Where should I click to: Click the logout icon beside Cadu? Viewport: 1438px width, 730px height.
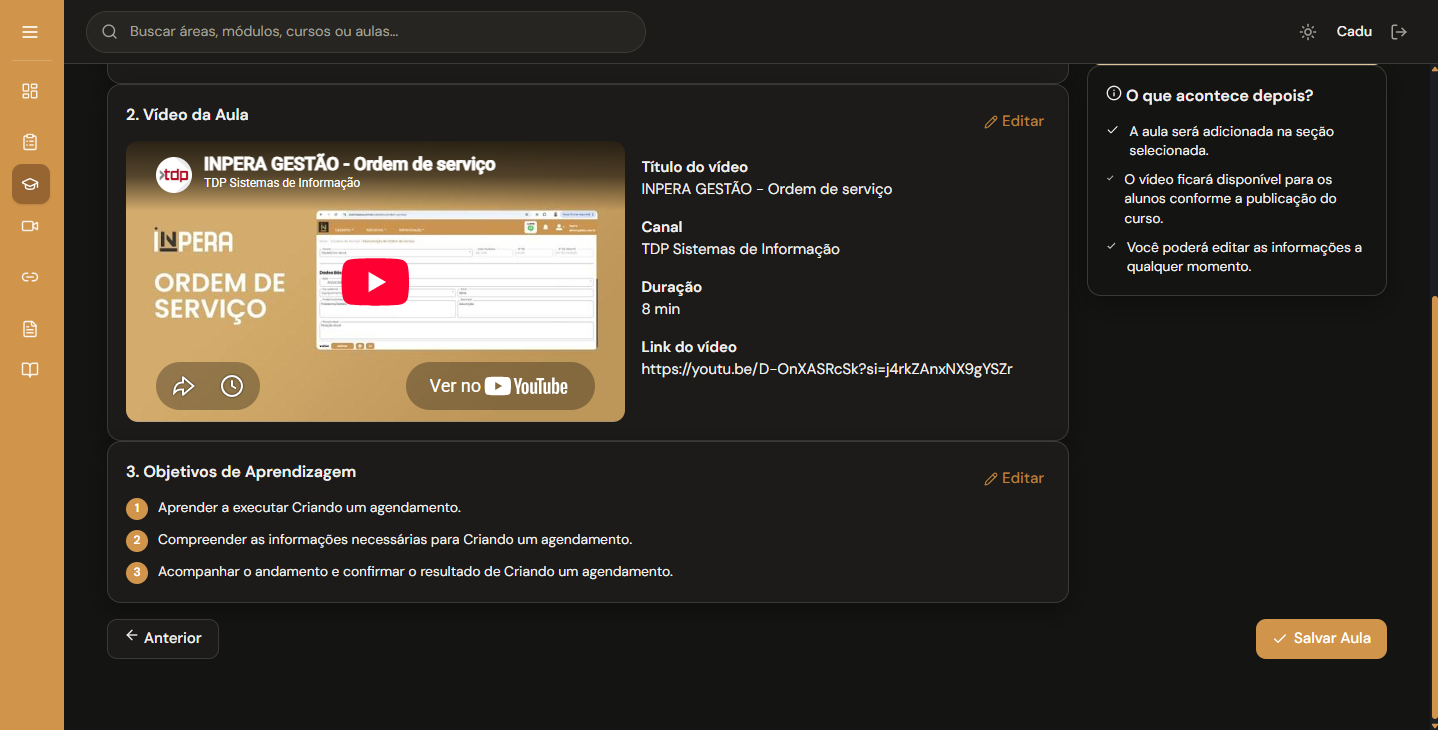[x=1399, y=32]
